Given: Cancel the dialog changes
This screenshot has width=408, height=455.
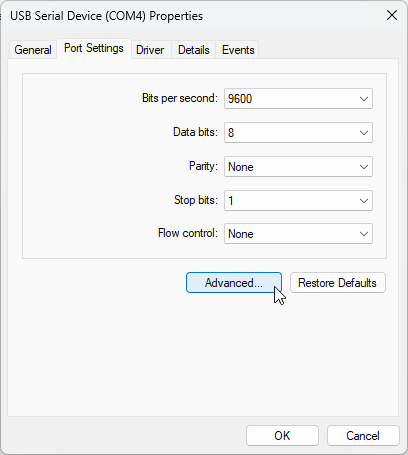Looking at the screenshot, I should pyautogui.click(x=363, y=436).
